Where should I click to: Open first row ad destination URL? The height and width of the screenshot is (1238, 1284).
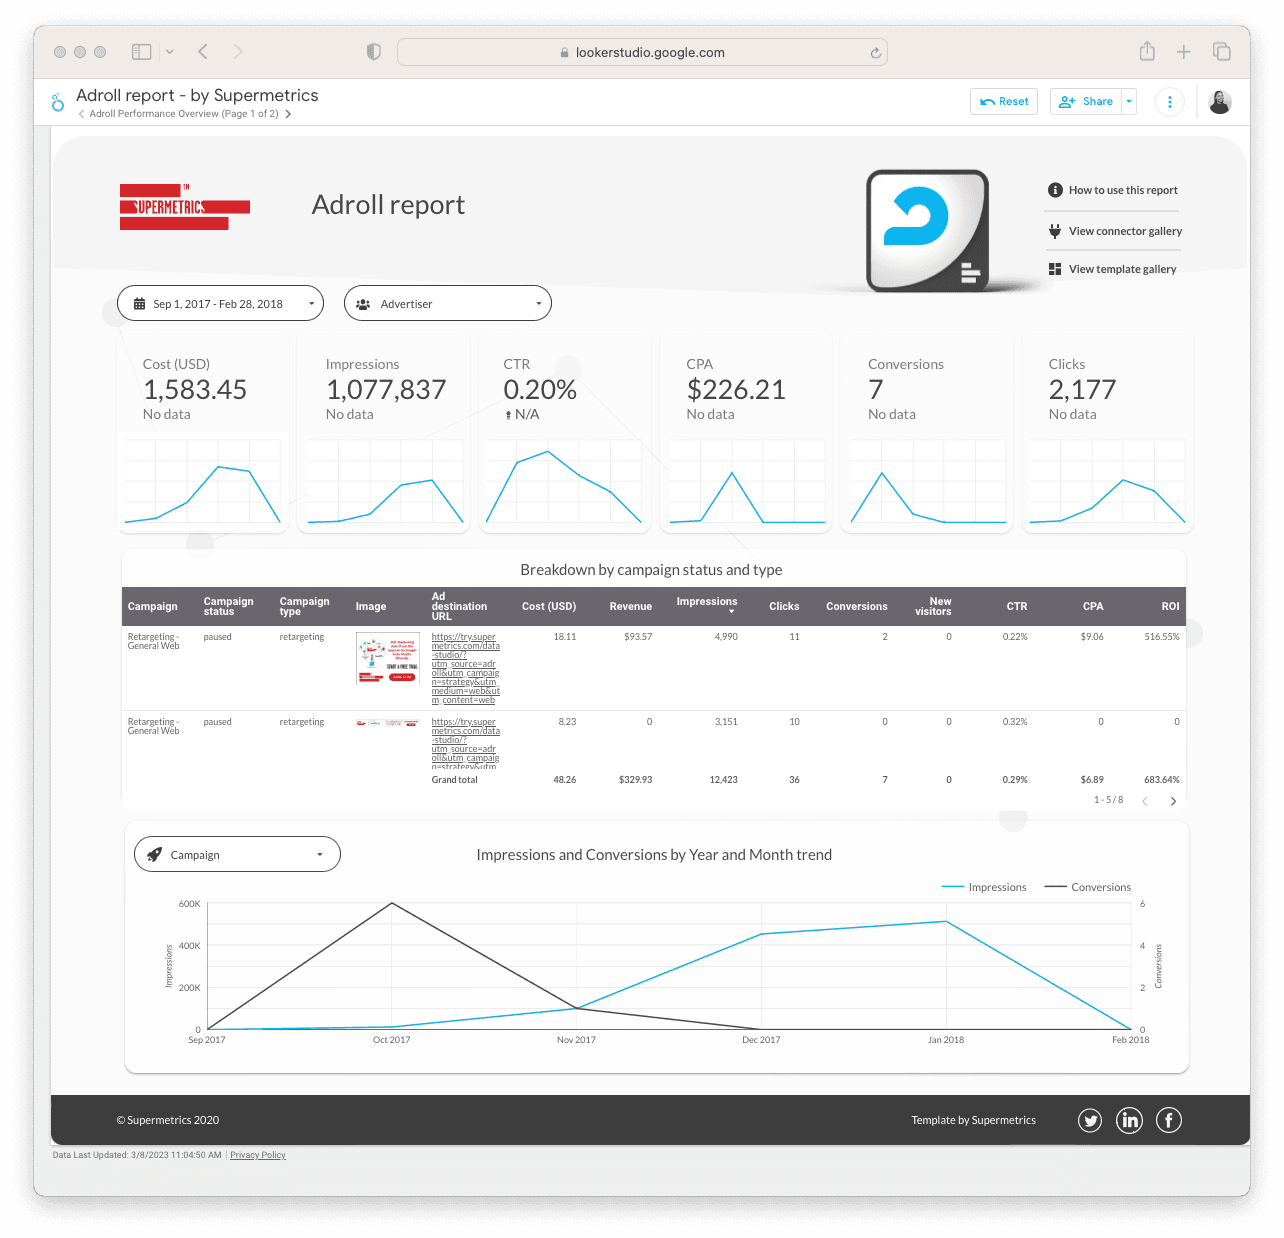(x=466, y=668)
